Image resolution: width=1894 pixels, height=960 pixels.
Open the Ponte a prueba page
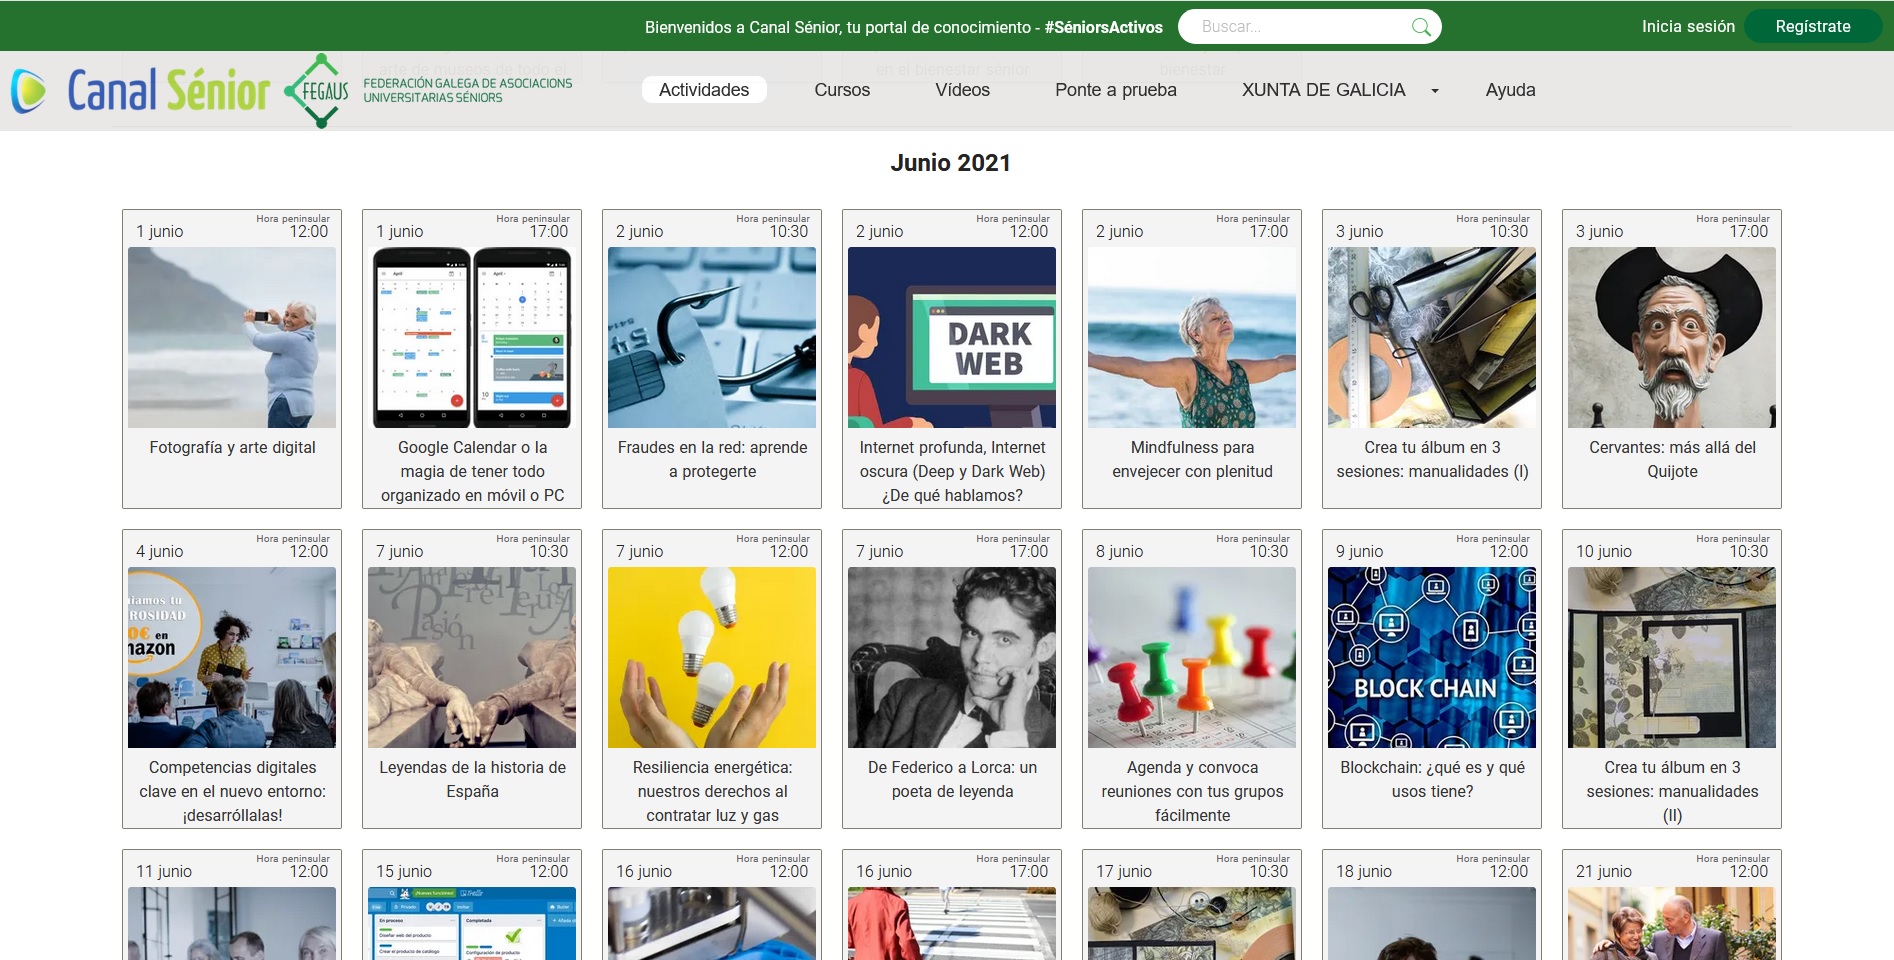tap(1115, 90)
